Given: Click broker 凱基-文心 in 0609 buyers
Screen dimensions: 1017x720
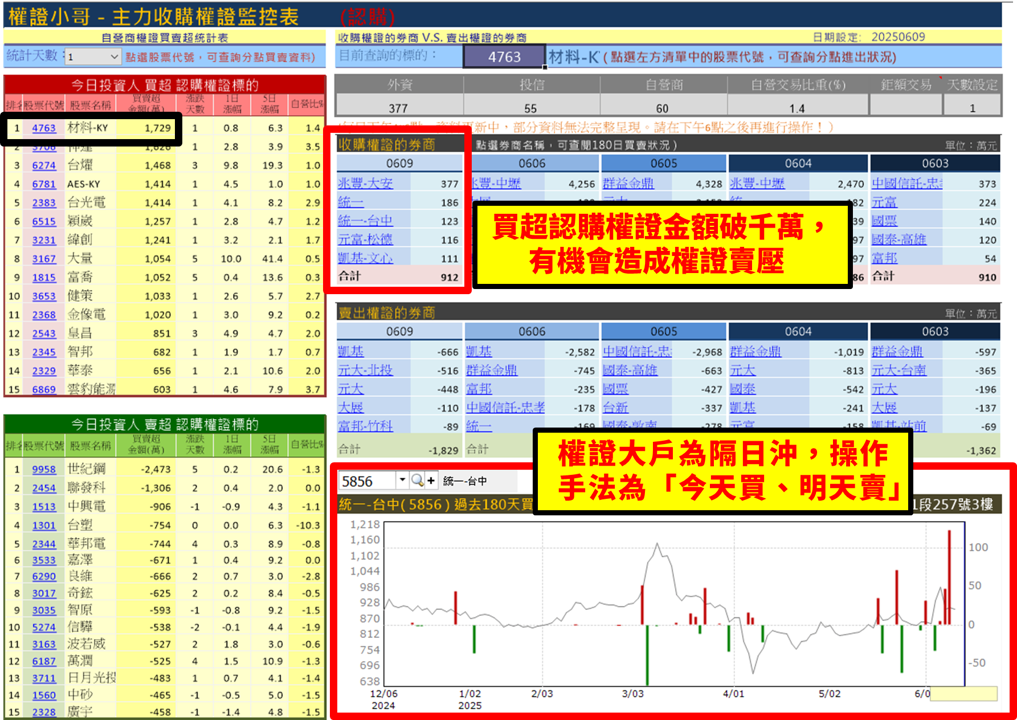Looking at the screenshot, I should tap(365, 258).
